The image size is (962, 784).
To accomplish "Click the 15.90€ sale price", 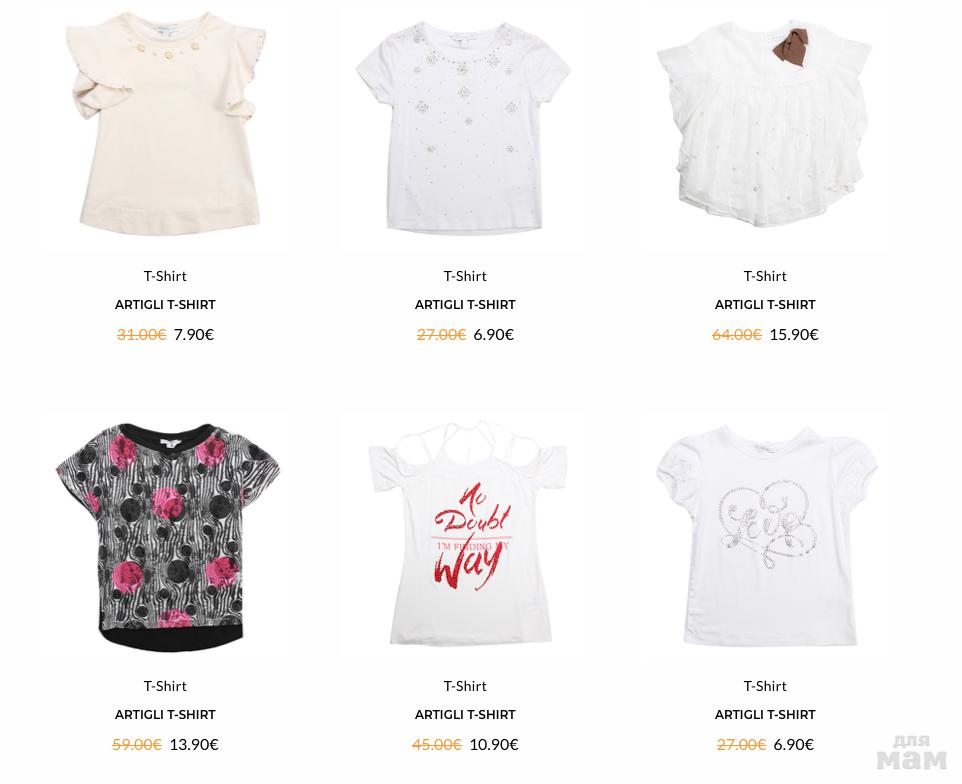I will (x=794, y=334).
